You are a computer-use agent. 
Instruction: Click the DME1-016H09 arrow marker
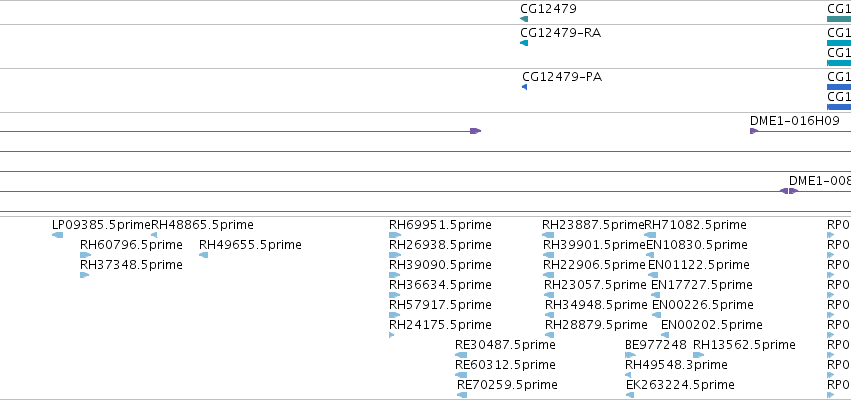754,131
